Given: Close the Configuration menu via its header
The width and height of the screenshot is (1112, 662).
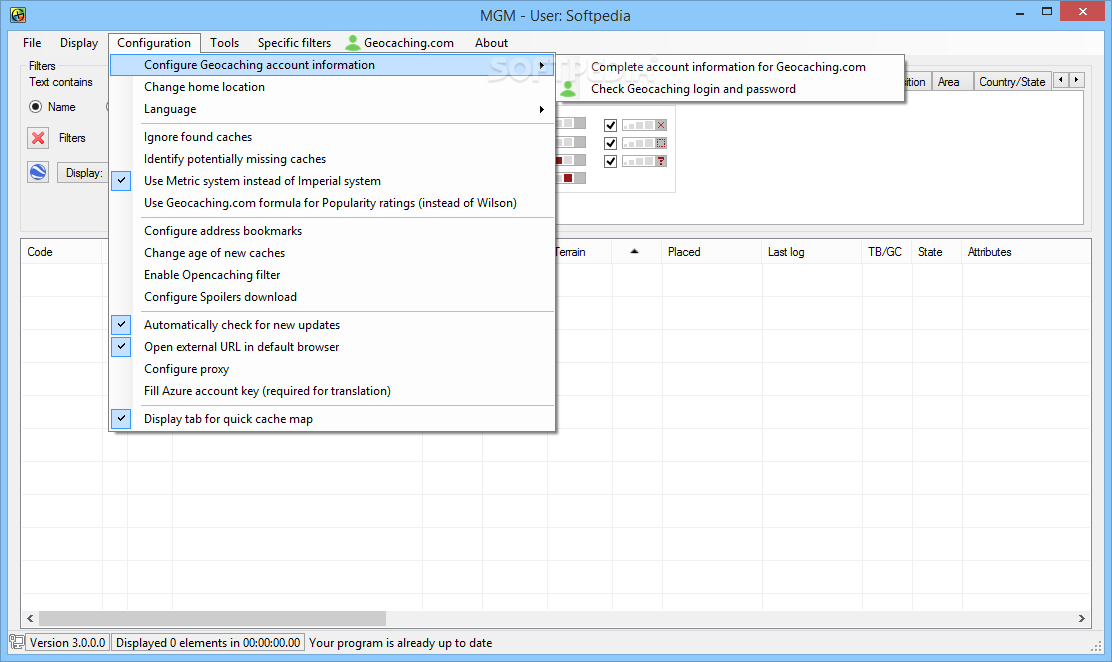Looking at the screenshot, I should [x=154, y=43].
